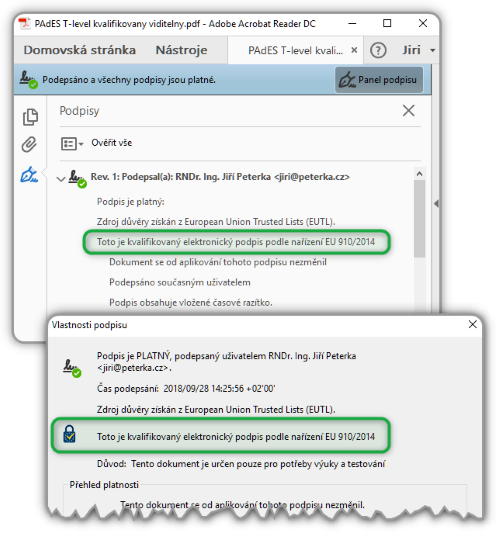Click the Jiri user name
The image size is (500, 537).
[x=411, y=50]
